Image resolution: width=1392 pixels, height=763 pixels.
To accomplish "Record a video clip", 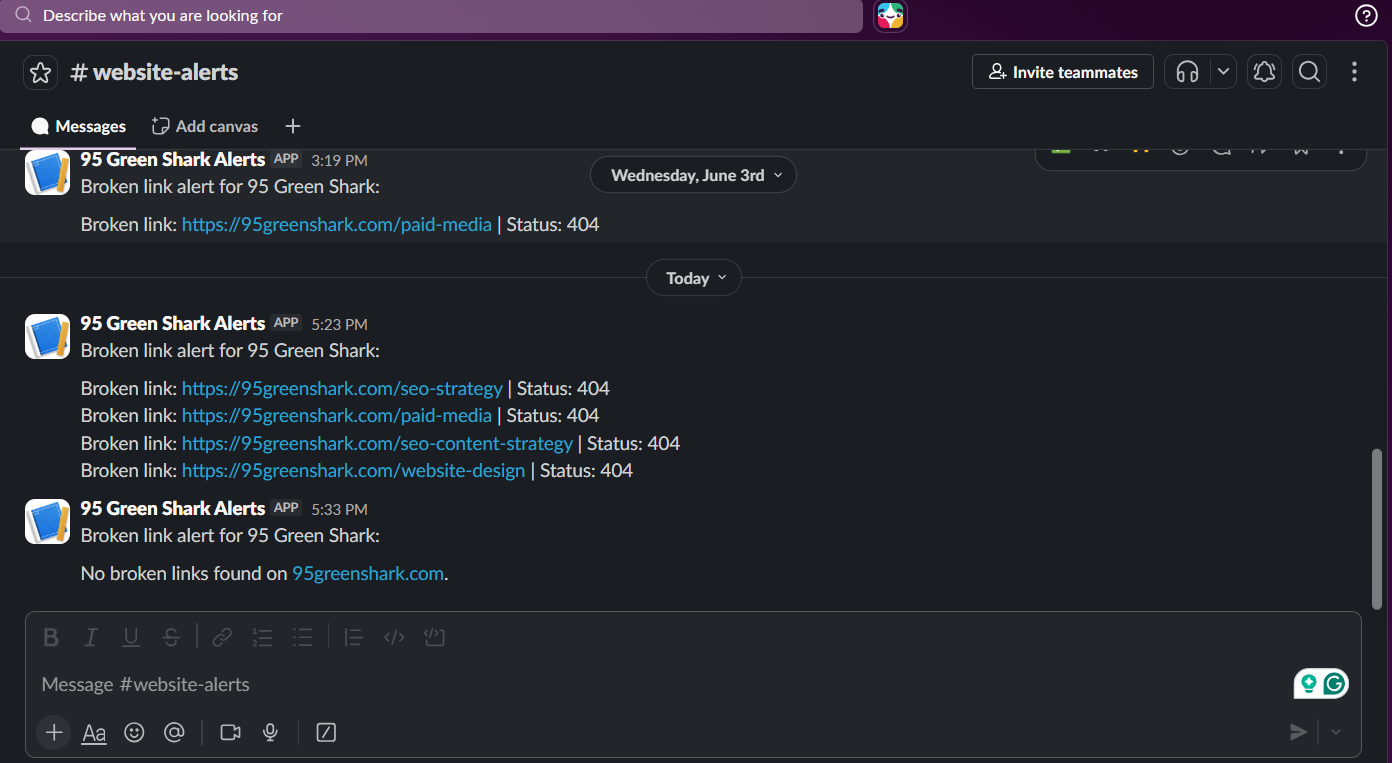I will pyautogui.click(x=230, y=733).
